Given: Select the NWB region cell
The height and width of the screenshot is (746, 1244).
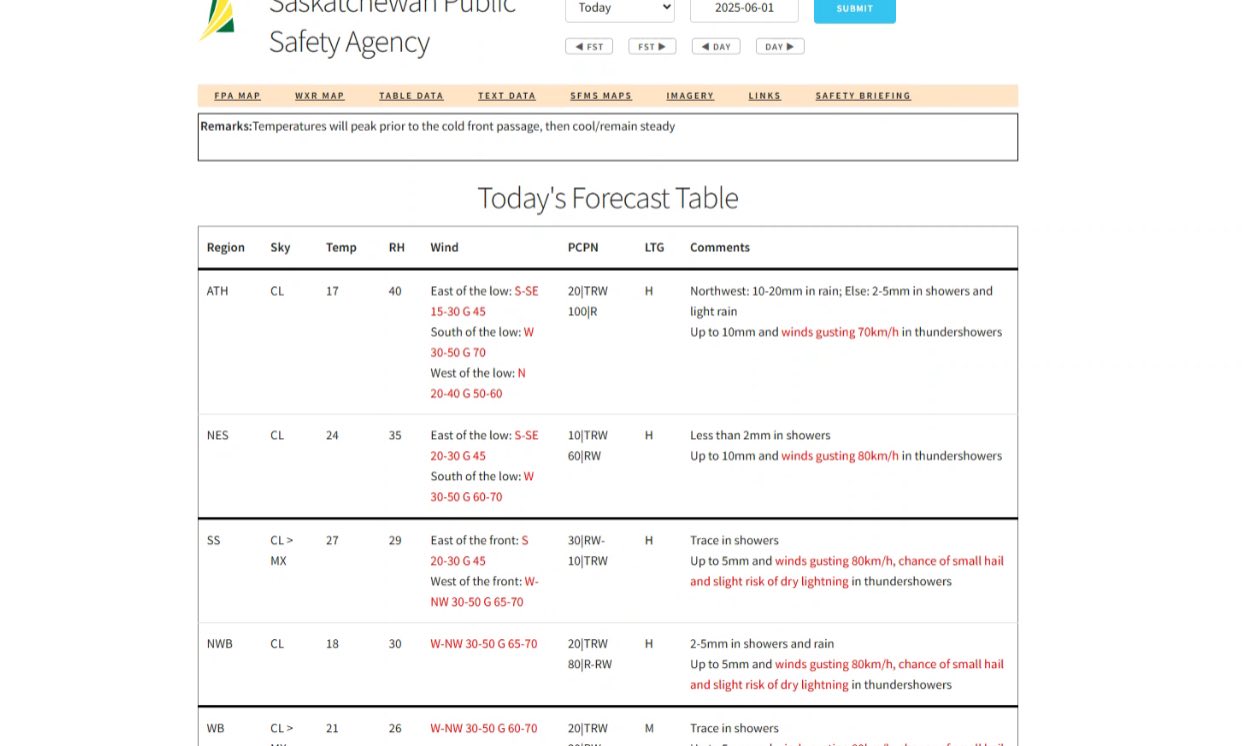Looking at the screenshot, I should [x=220, y=644].
